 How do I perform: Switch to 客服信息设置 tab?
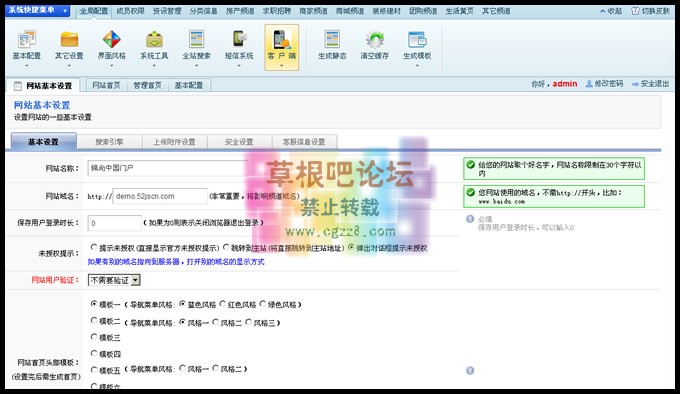tap(304, 142)
